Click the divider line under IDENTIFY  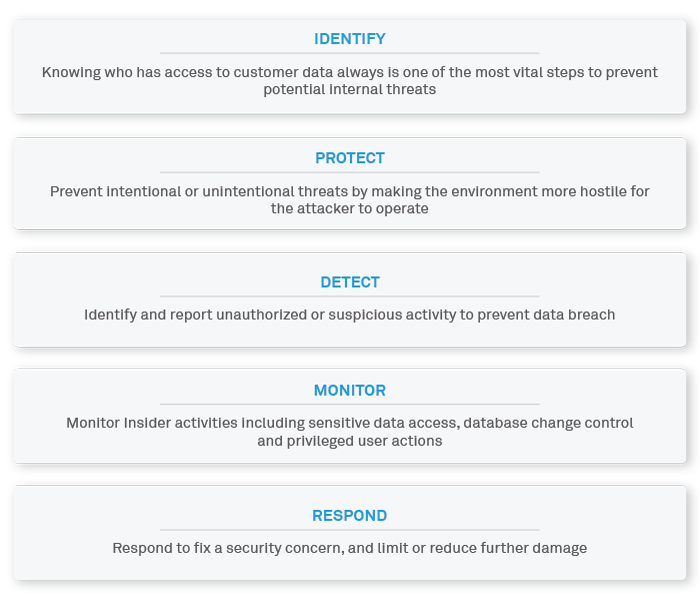(x=349, y=53)
